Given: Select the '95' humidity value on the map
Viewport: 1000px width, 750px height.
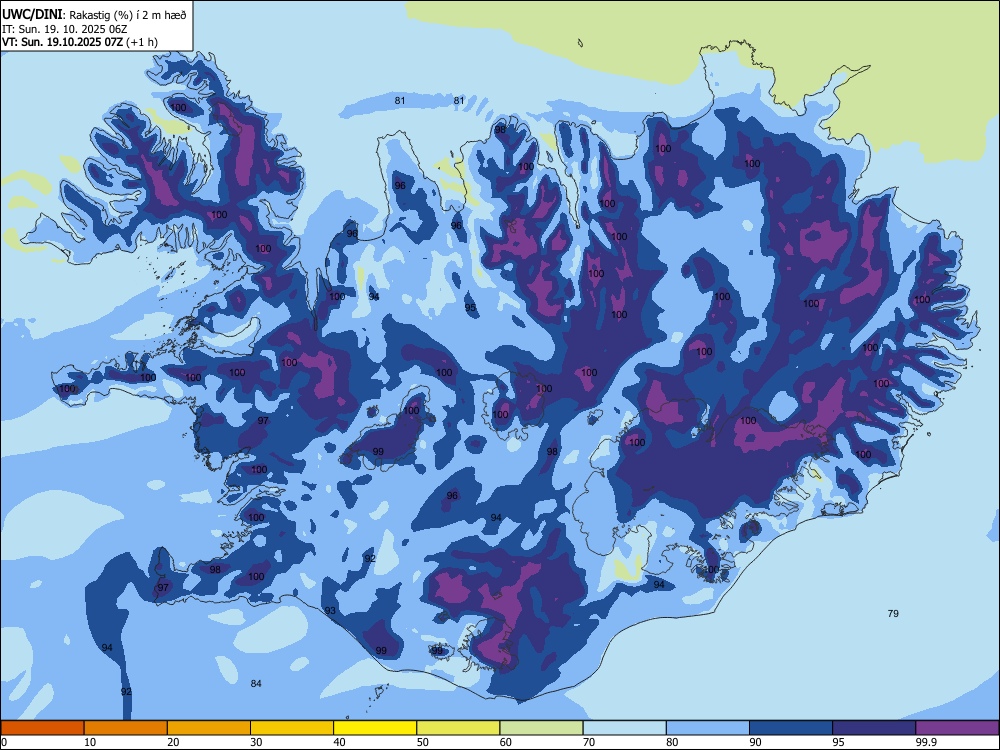Looking at the screenshot, I should click(470, 308).
